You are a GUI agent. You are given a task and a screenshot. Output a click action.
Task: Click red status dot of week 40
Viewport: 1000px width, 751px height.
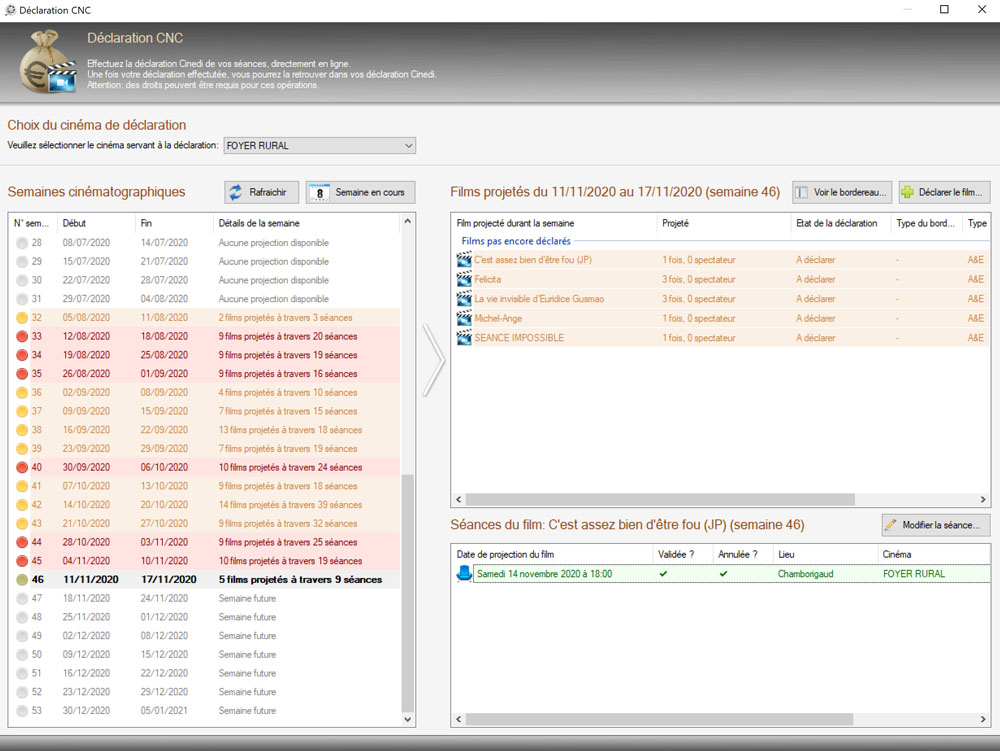(x=22, y=467)
